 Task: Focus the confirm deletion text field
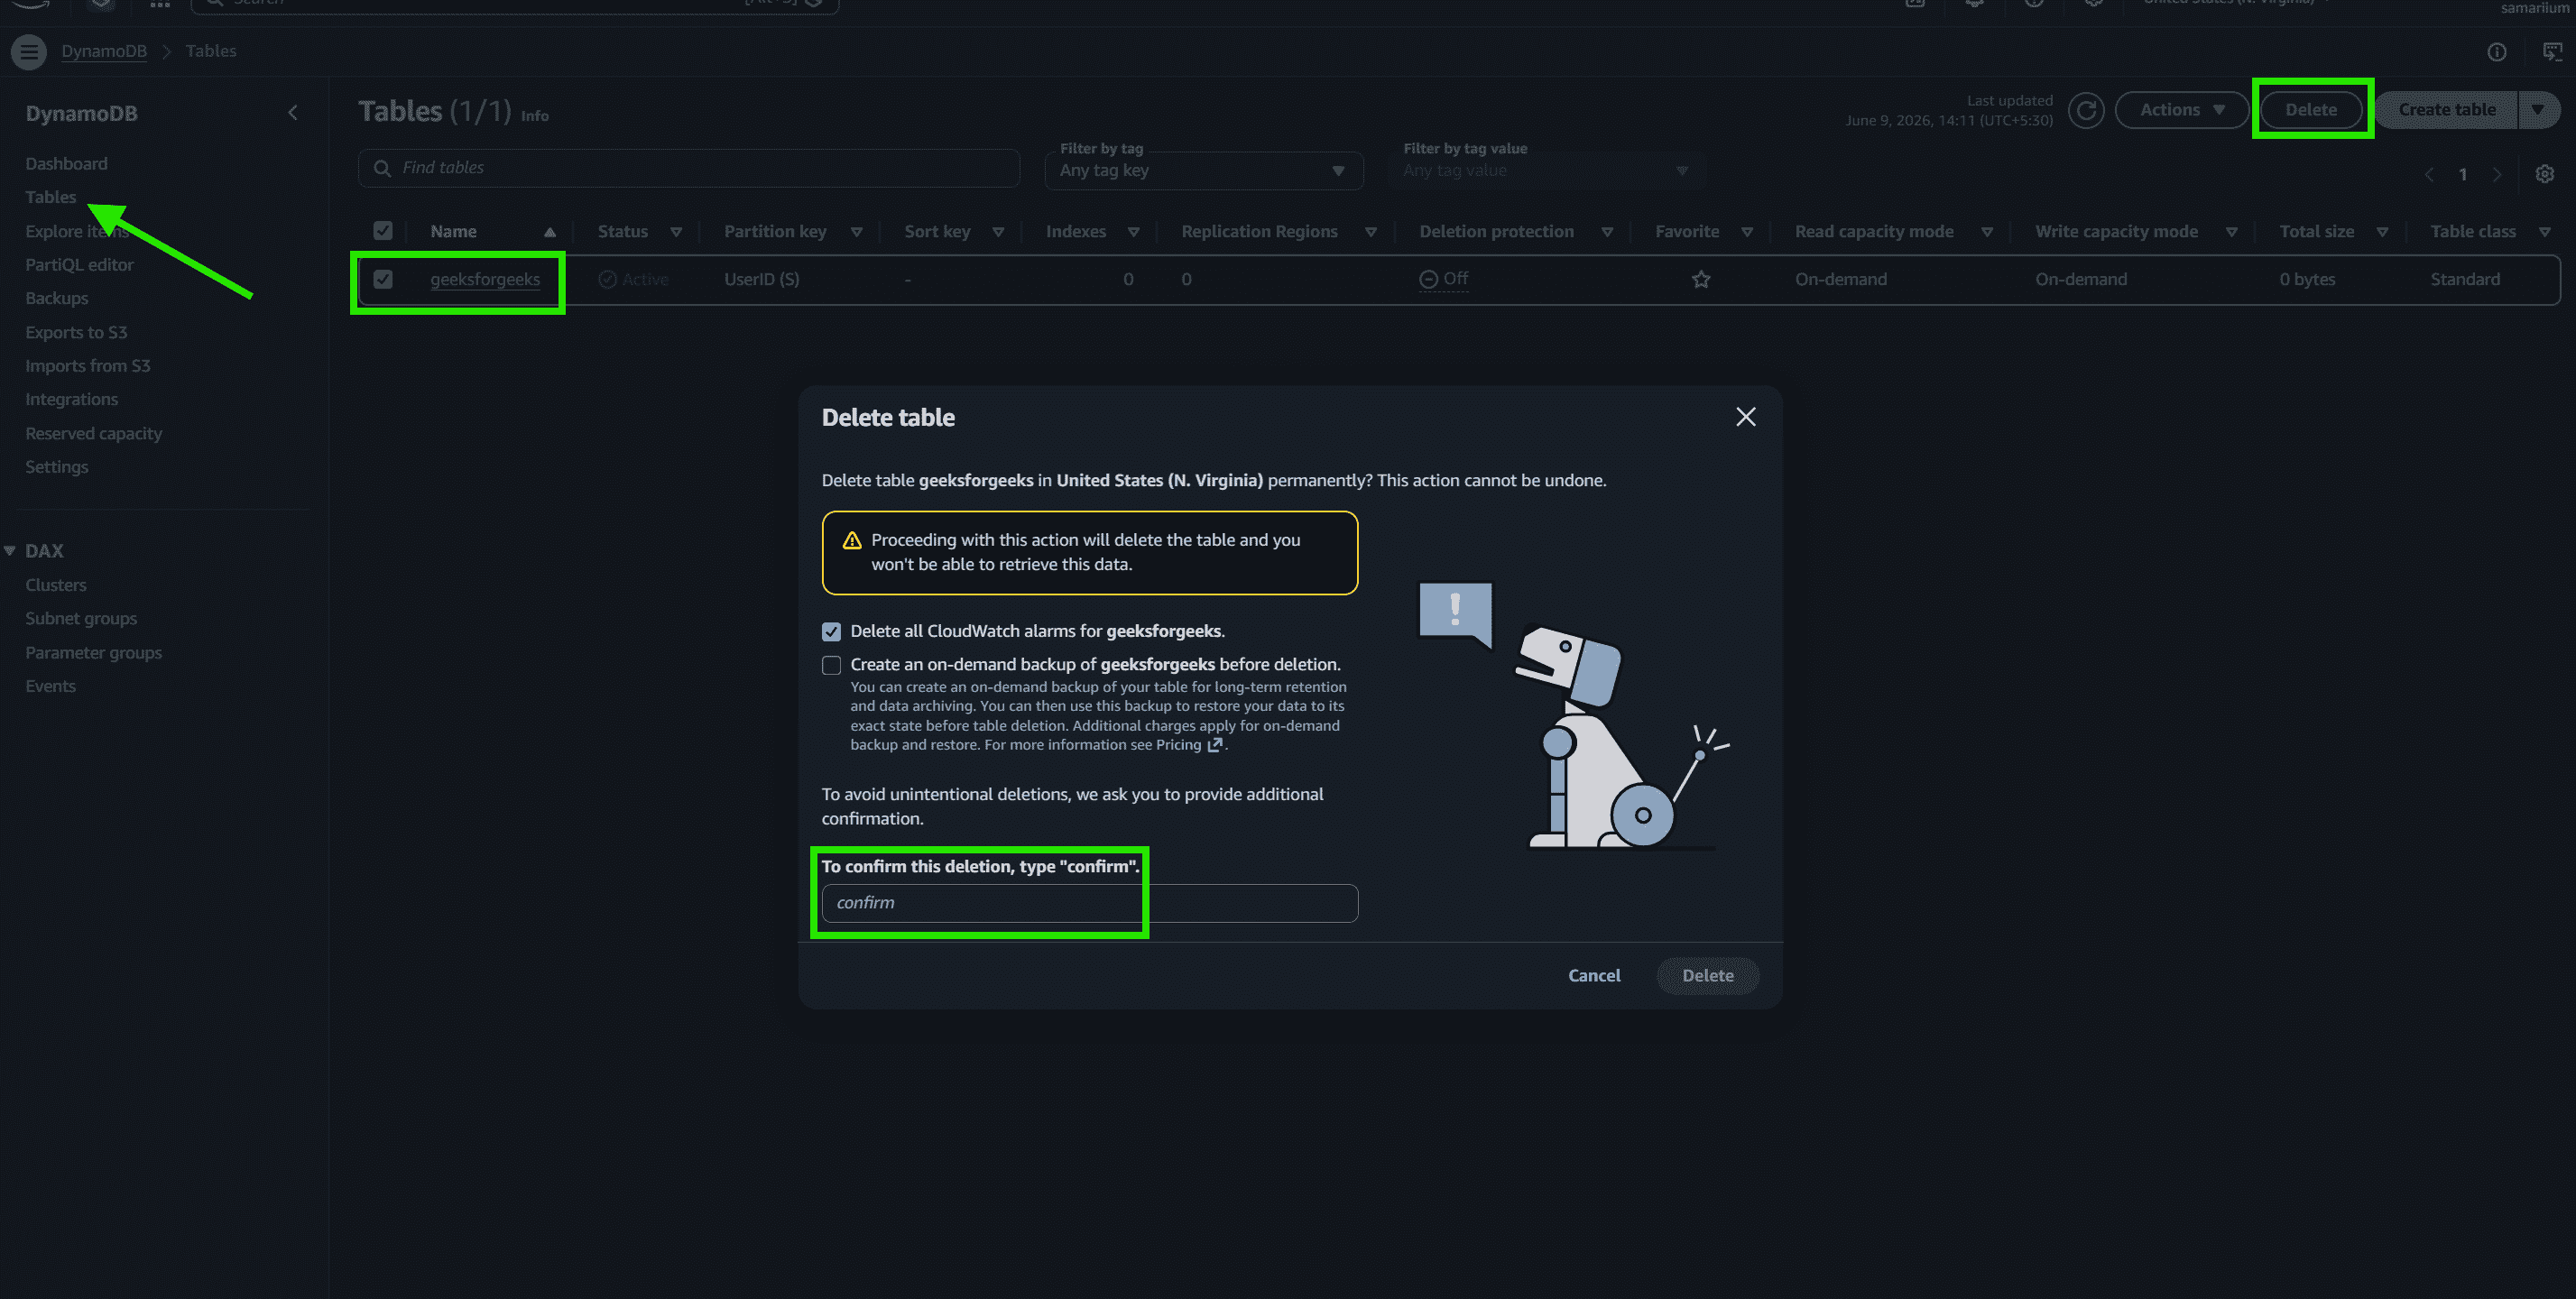pyautogui.click(x=1089, y=903)
